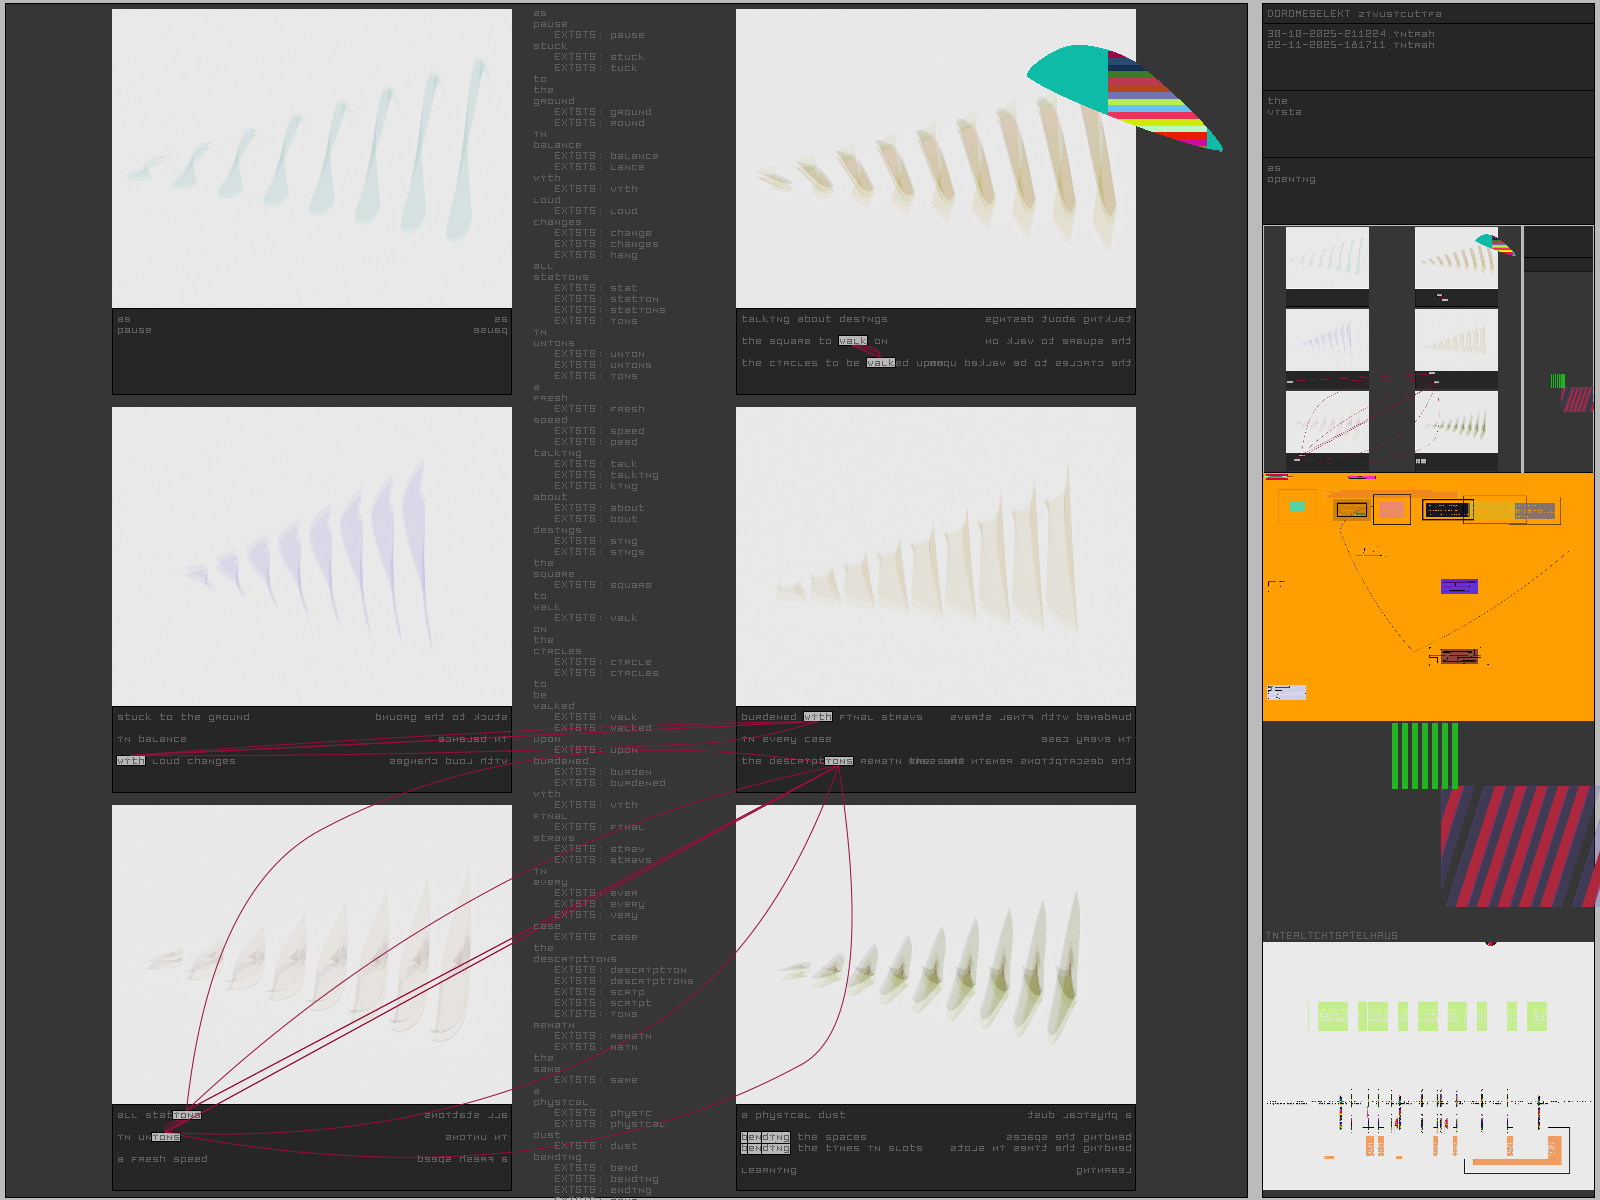Click highlighted 'walk' in 'the square to walk on'

(852, 341)
